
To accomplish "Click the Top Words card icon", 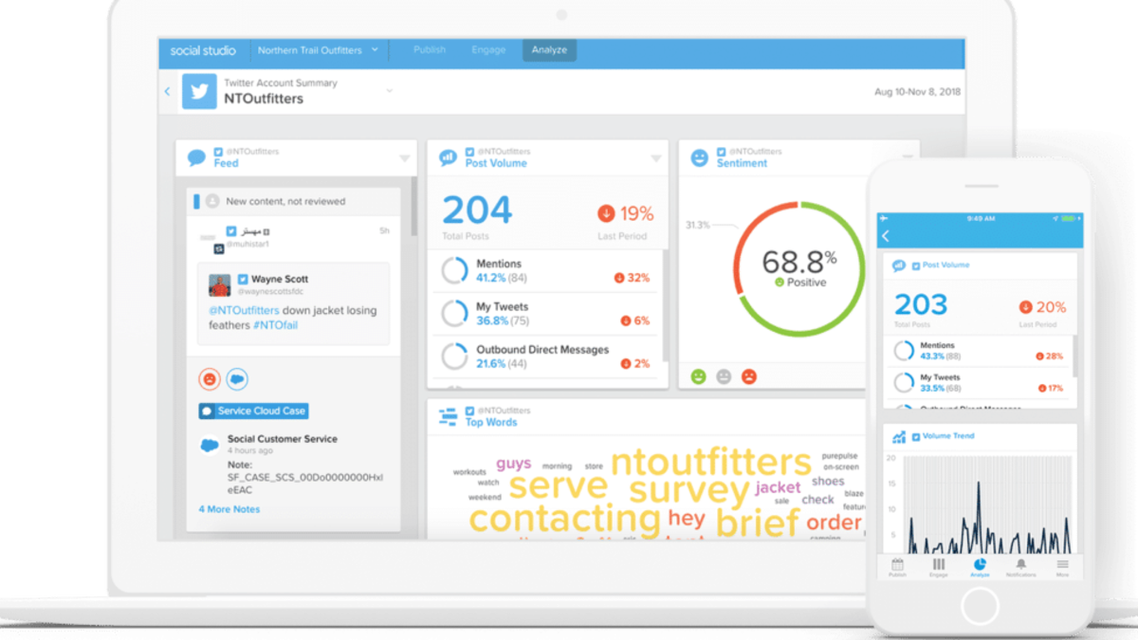I will [448, 417].
